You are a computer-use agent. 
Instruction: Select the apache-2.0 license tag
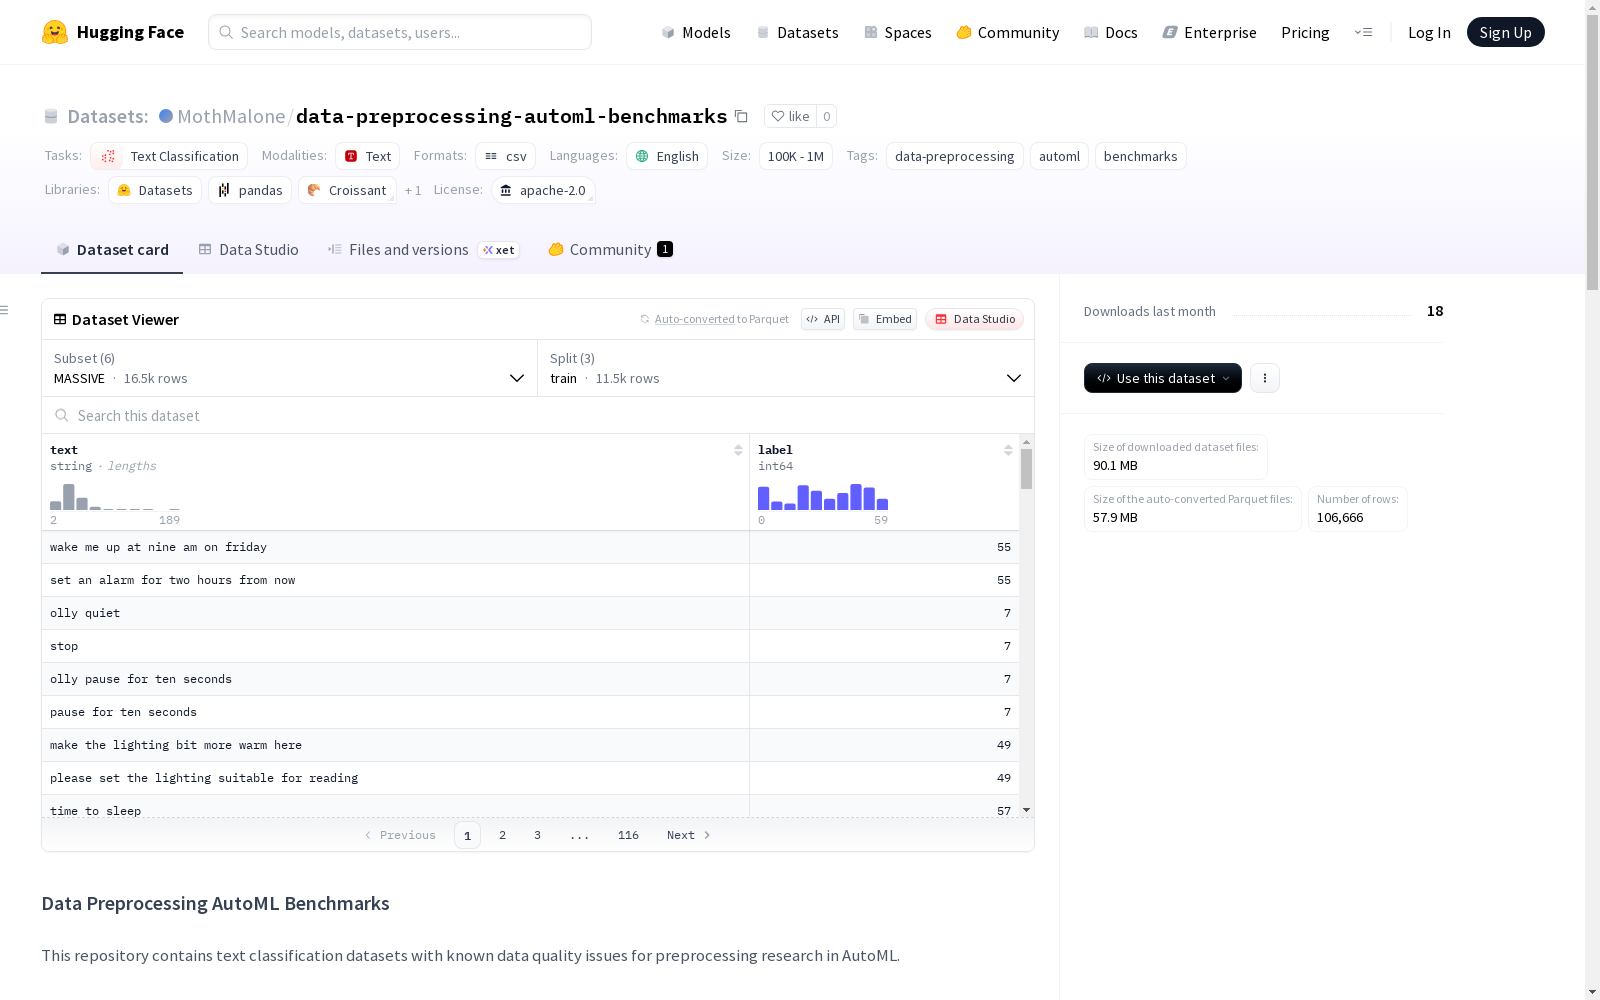coord(543,190)
